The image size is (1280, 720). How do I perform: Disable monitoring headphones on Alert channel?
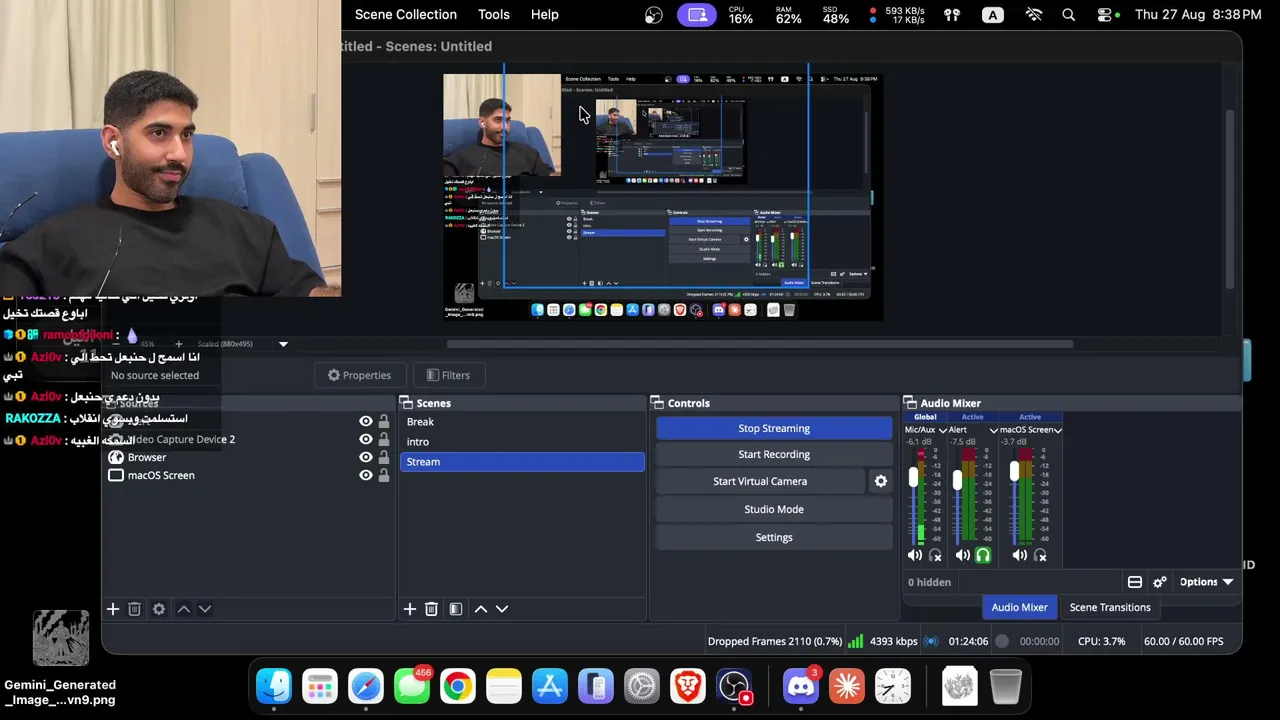coord(983,555)
